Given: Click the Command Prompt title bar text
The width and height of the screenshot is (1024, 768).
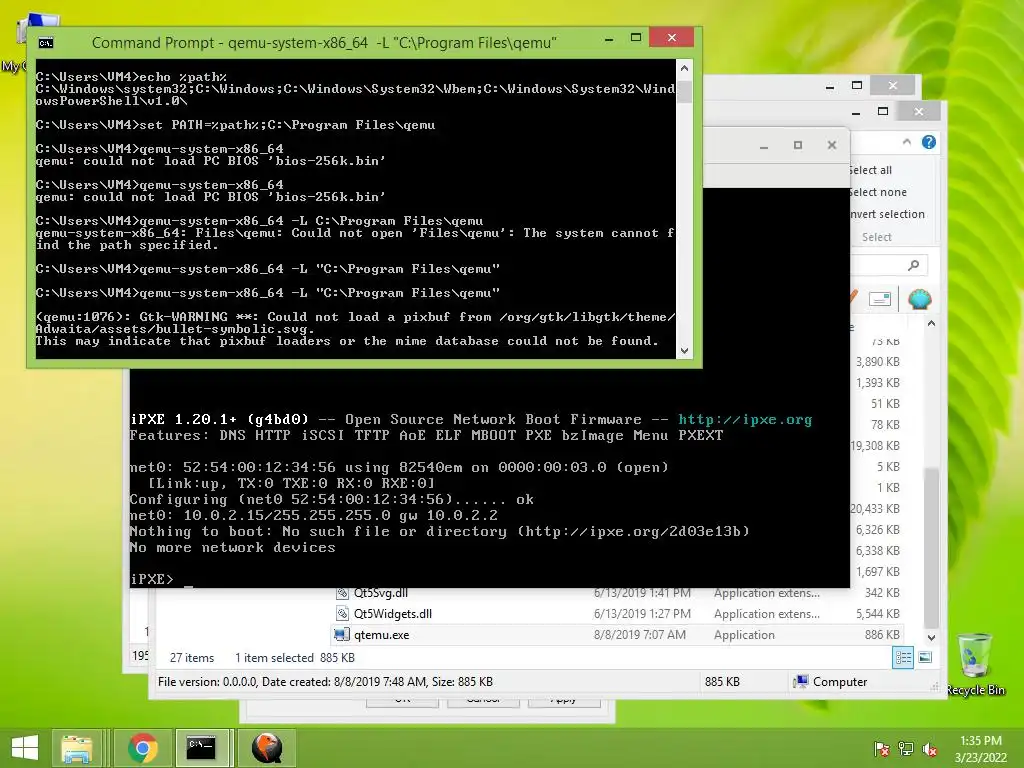Looking at the screenshot, I should click(324, 42).
